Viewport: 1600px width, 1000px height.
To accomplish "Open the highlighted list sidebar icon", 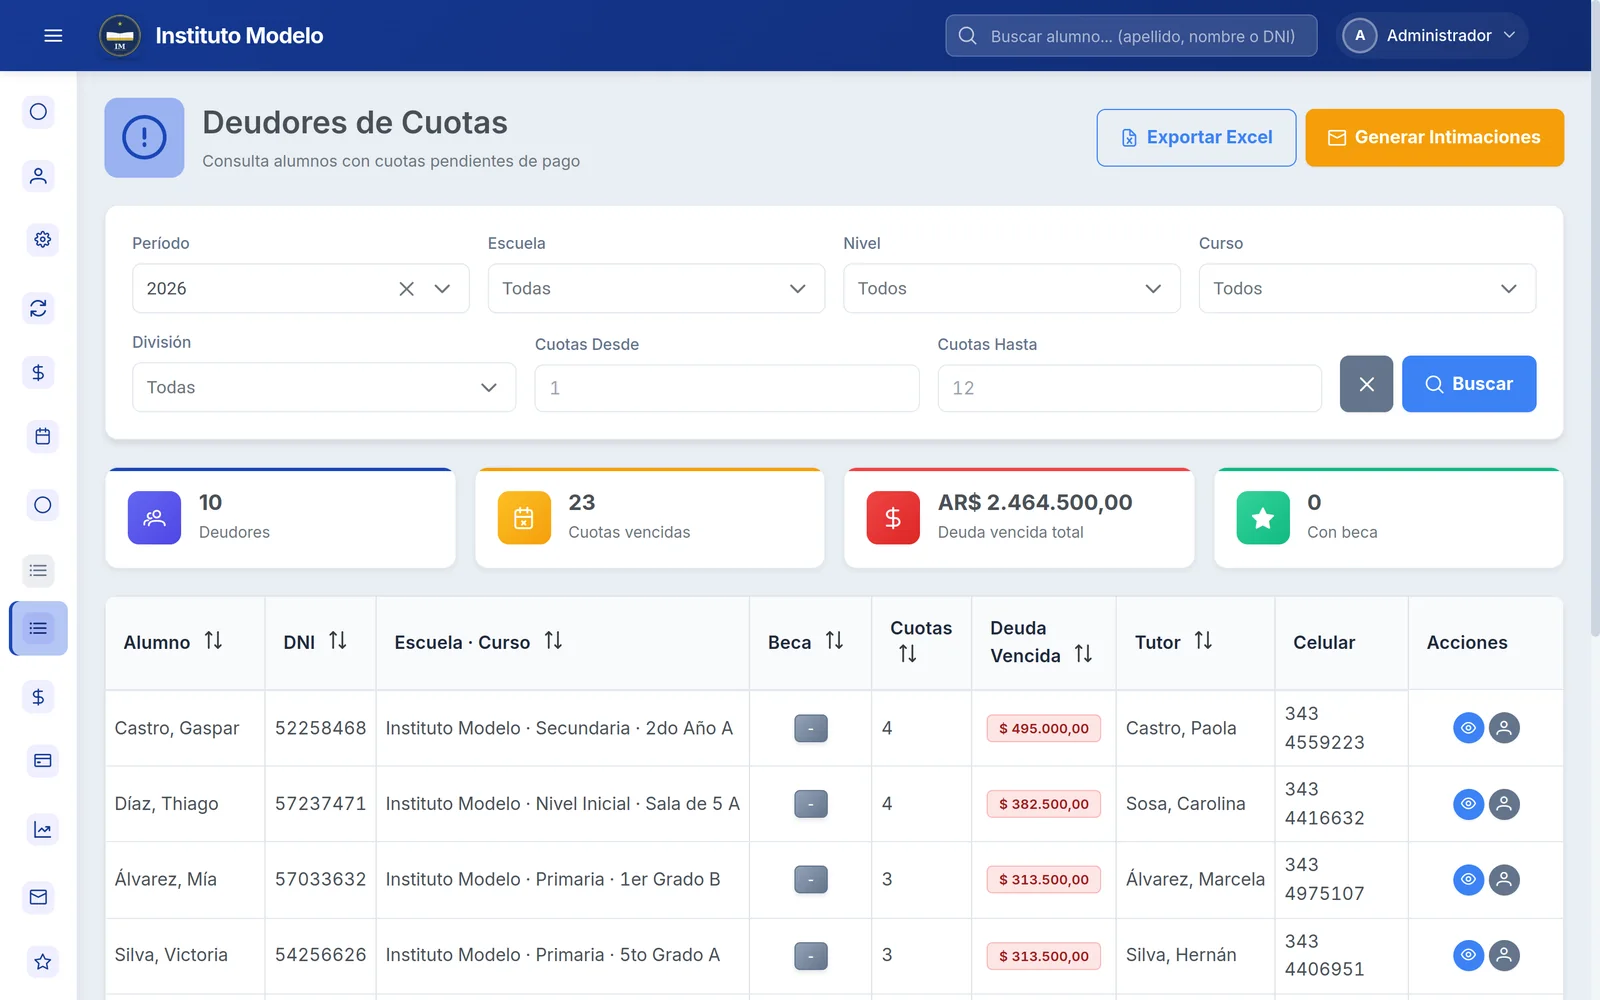I will 39,628.
